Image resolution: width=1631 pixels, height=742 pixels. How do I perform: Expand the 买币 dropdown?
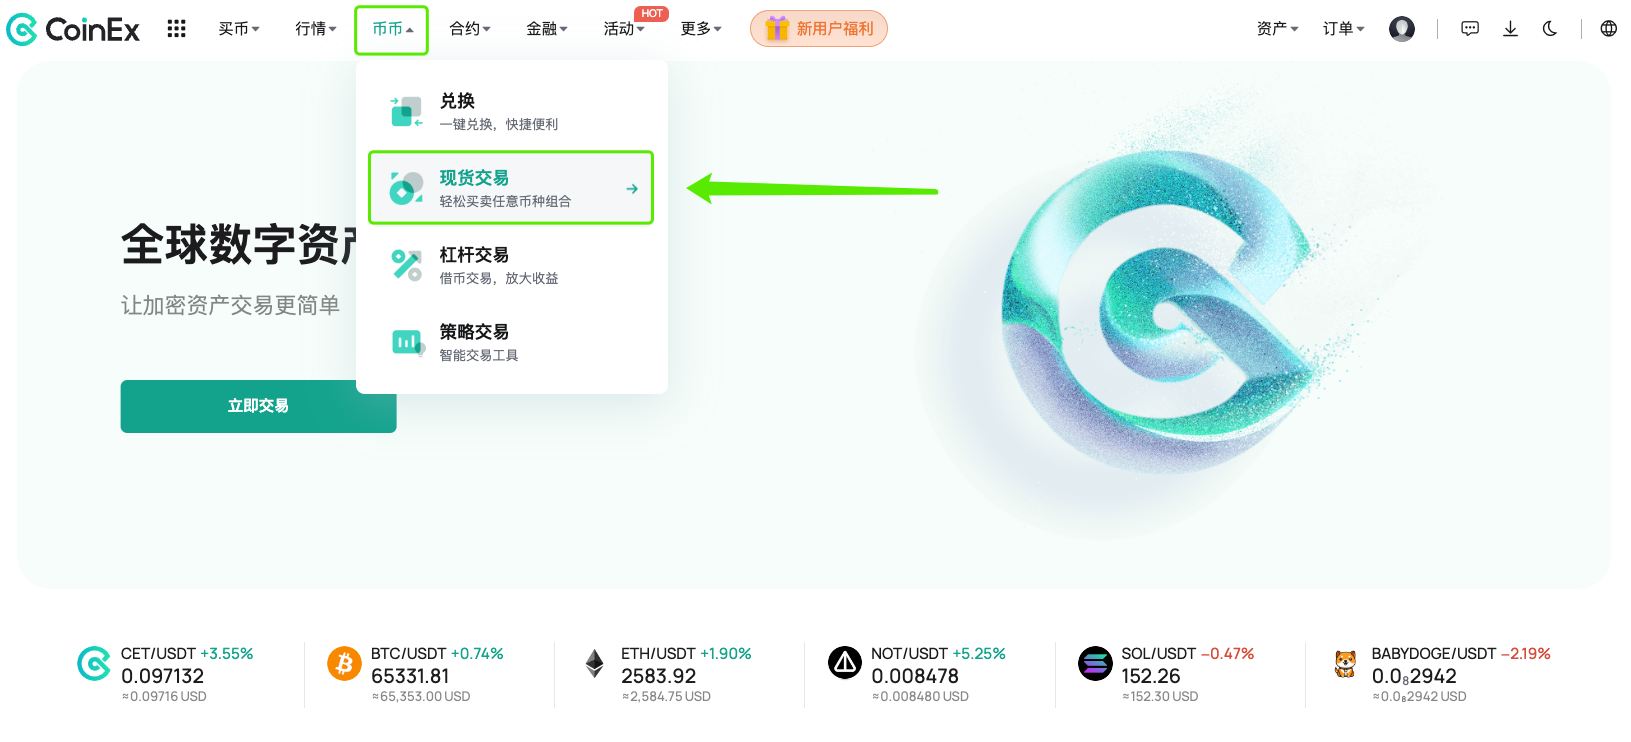point(238,29)
